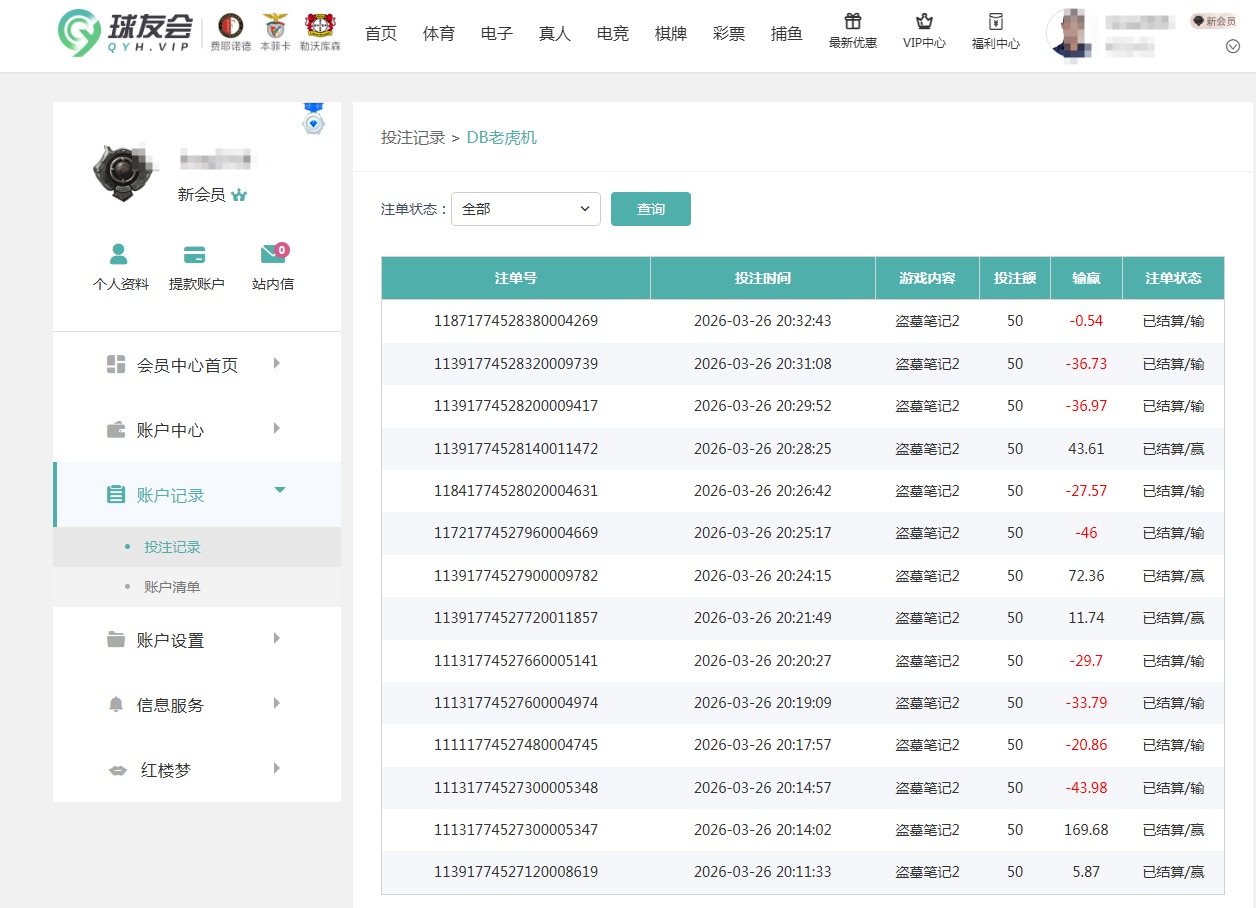Open 提款账户 via the bank card icon

[x=194, y=254]
